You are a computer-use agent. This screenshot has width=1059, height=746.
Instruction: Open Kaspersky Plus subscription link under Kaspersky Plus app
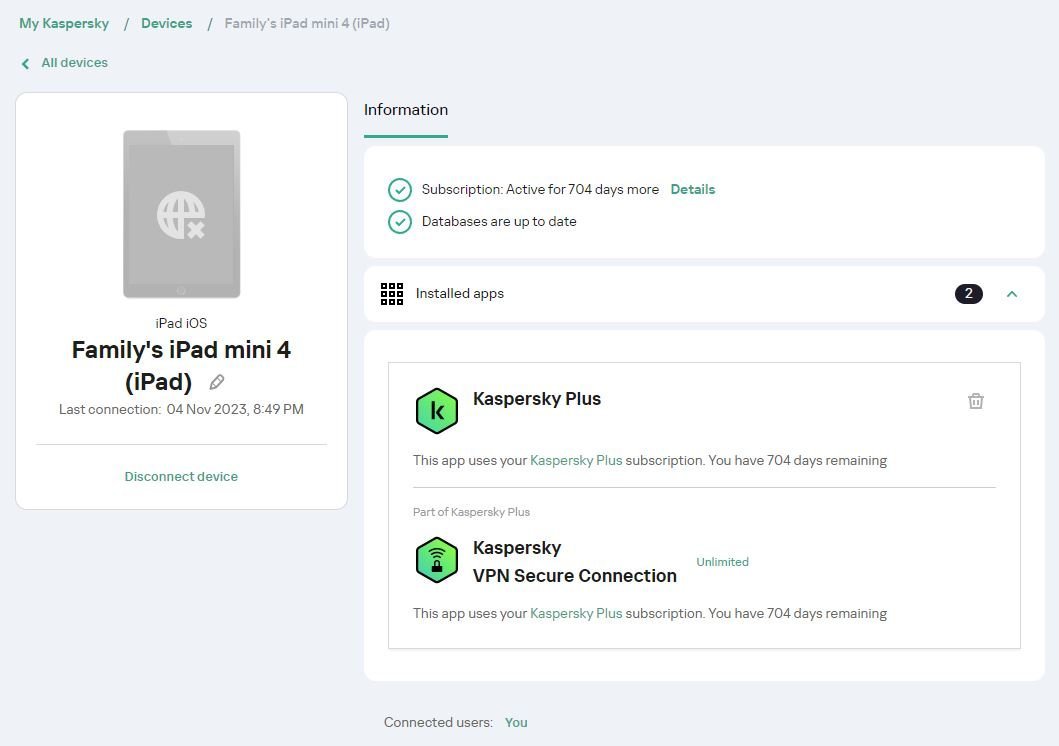point(576,461)
